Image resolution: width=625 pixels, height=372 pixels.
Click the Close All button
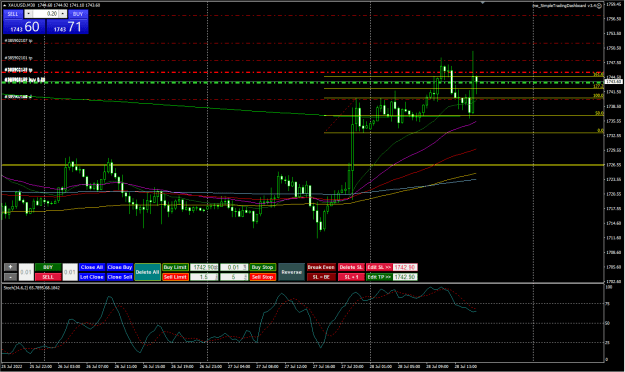tap(92, 267)
